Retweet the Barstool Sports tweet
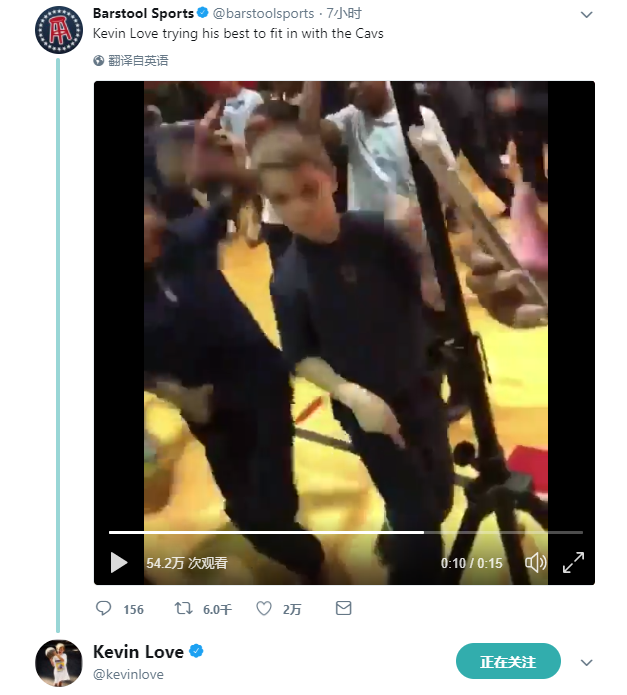The height and width of the screenshot is (695, 627). 184,608
